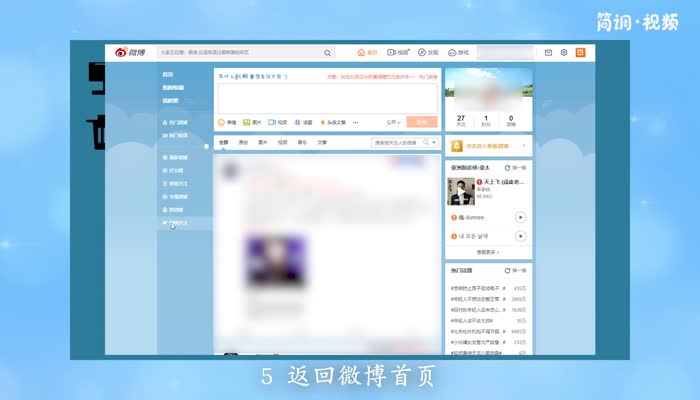This screenshot has width=700, height=400.
Task: Play the Sunnee song in music chart
Action: pyautogui.click(x=520, y=217)
